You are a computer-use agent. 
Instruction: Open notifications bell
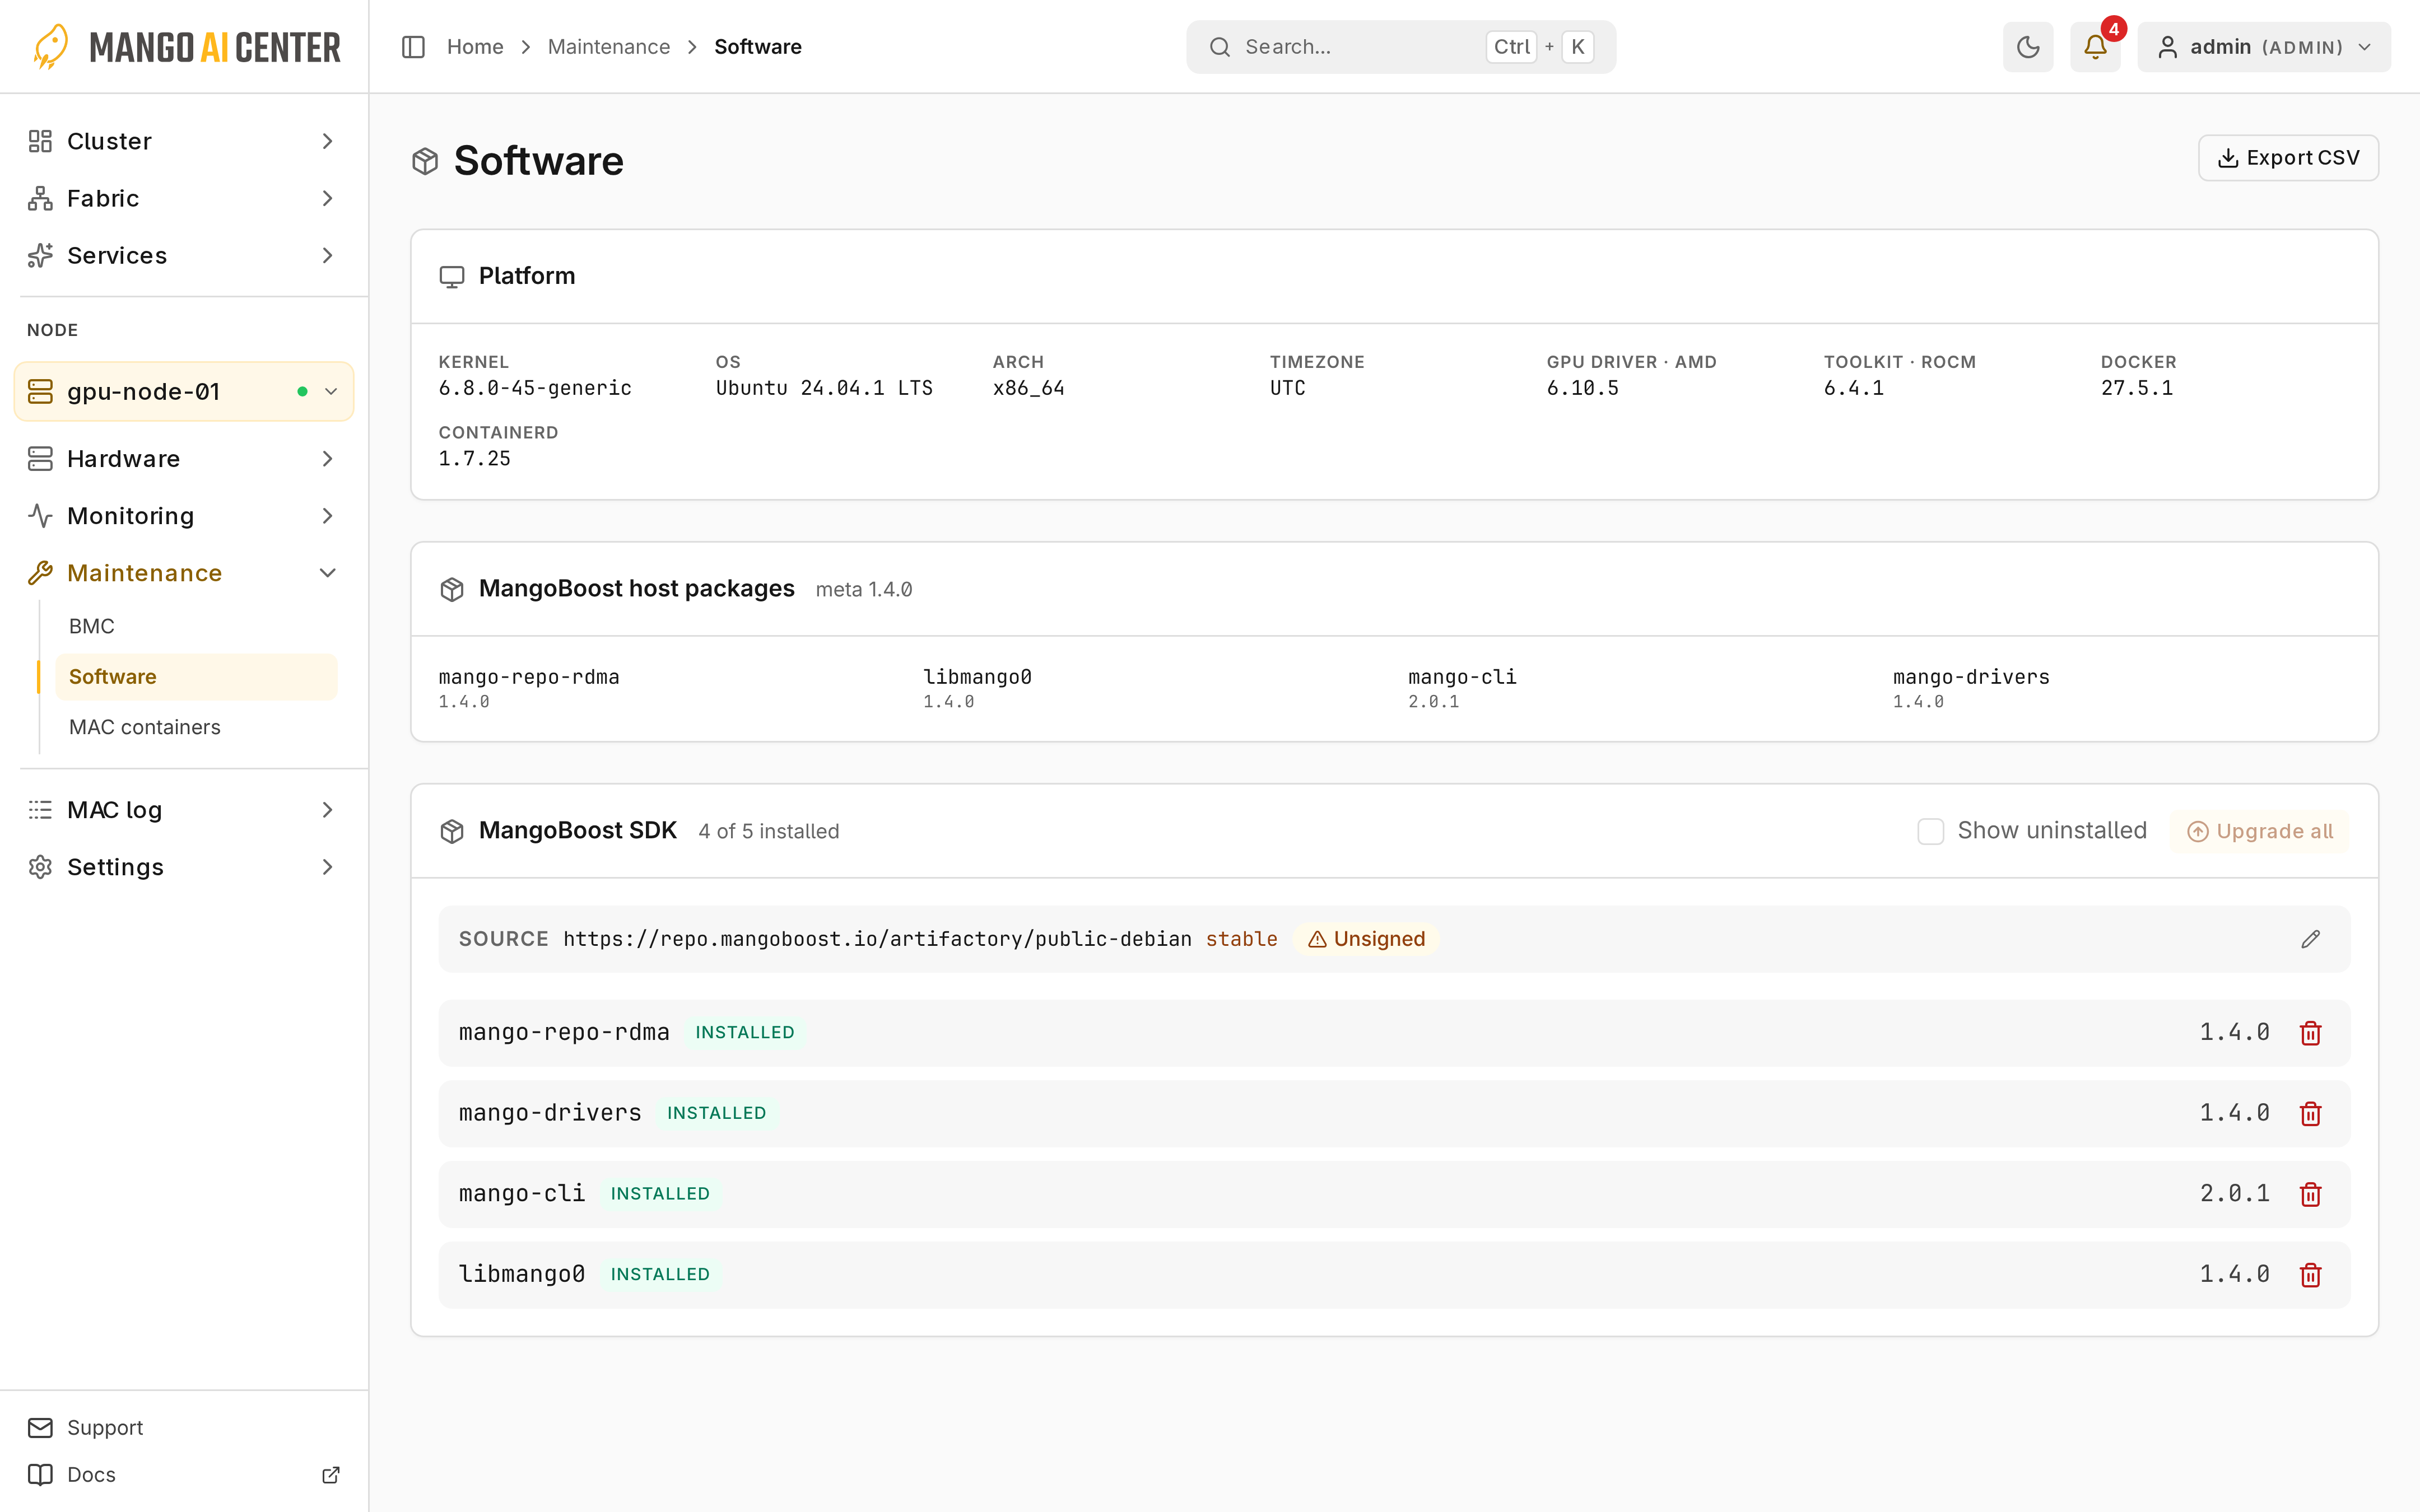pos(2095,47)
